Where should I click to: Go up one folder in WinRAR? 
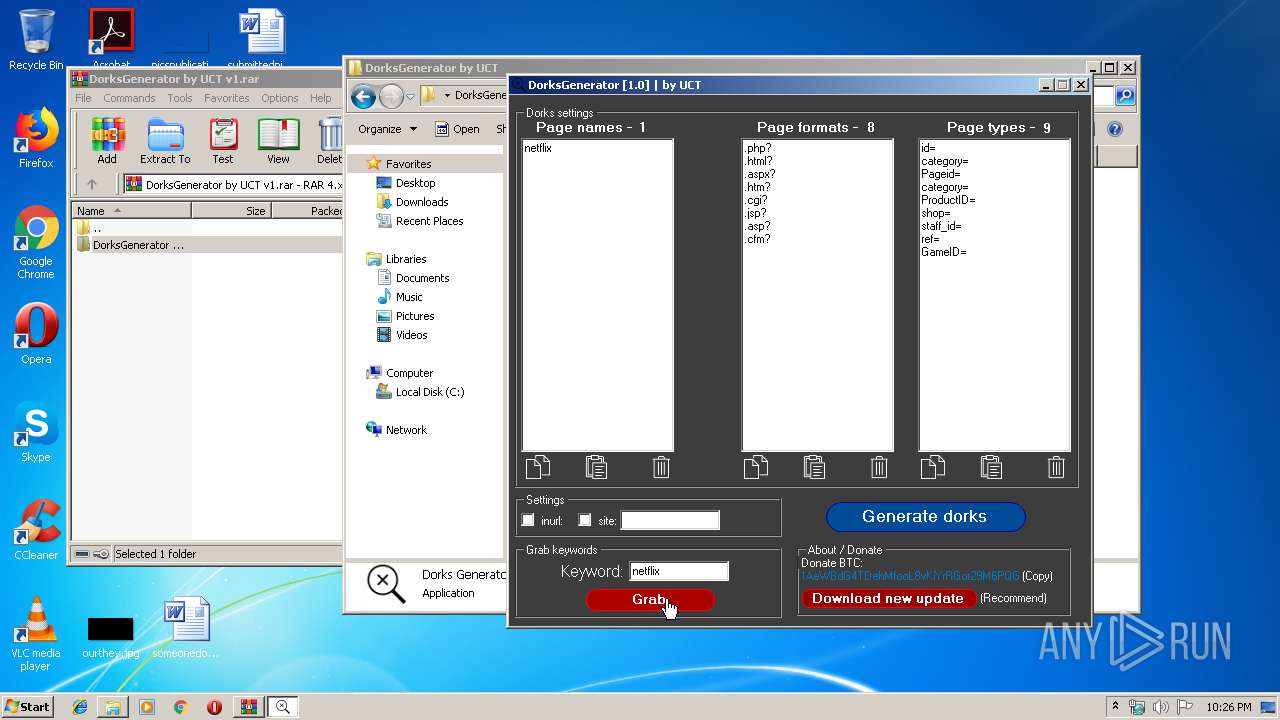point(92,184)
